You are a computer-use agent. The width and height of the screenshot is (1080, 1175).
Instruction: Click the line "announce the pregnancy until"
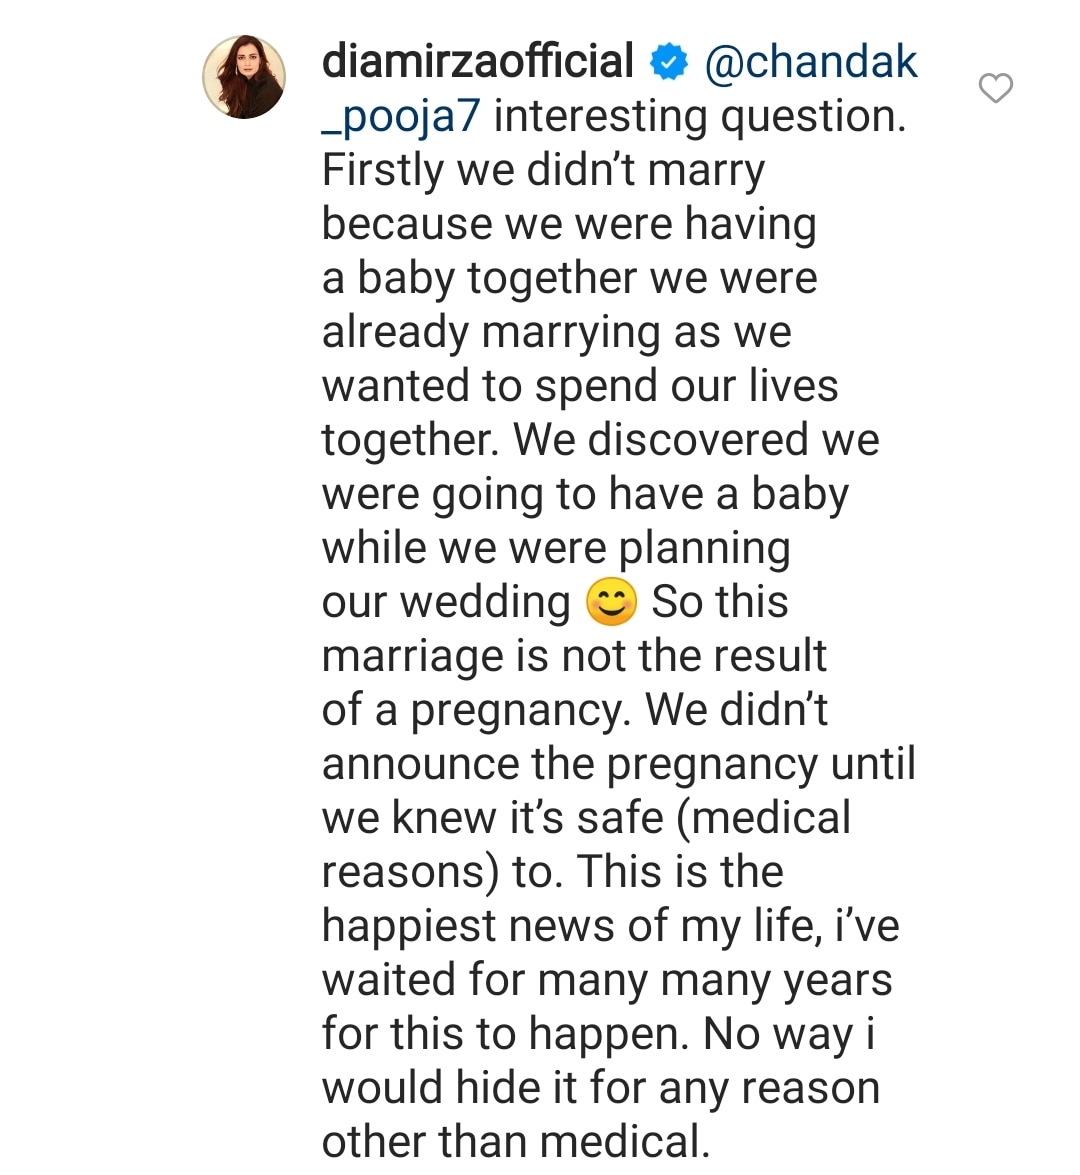(x=618, y=764)
